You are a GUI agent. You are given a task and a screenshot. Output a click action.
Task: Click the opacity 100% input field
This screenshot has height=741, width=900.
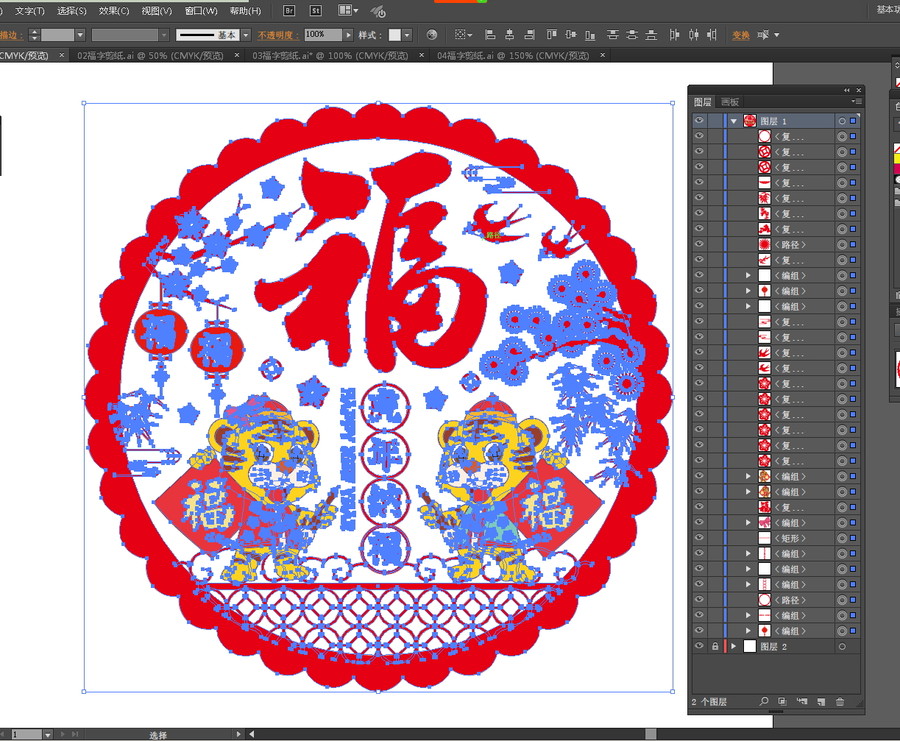323,35
